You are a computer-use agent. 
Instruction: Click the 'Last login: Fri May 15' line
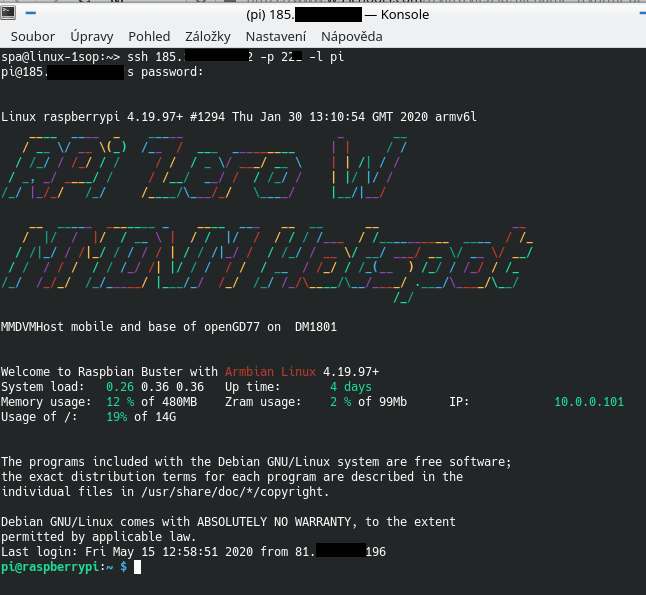click(x=193, y=552)
